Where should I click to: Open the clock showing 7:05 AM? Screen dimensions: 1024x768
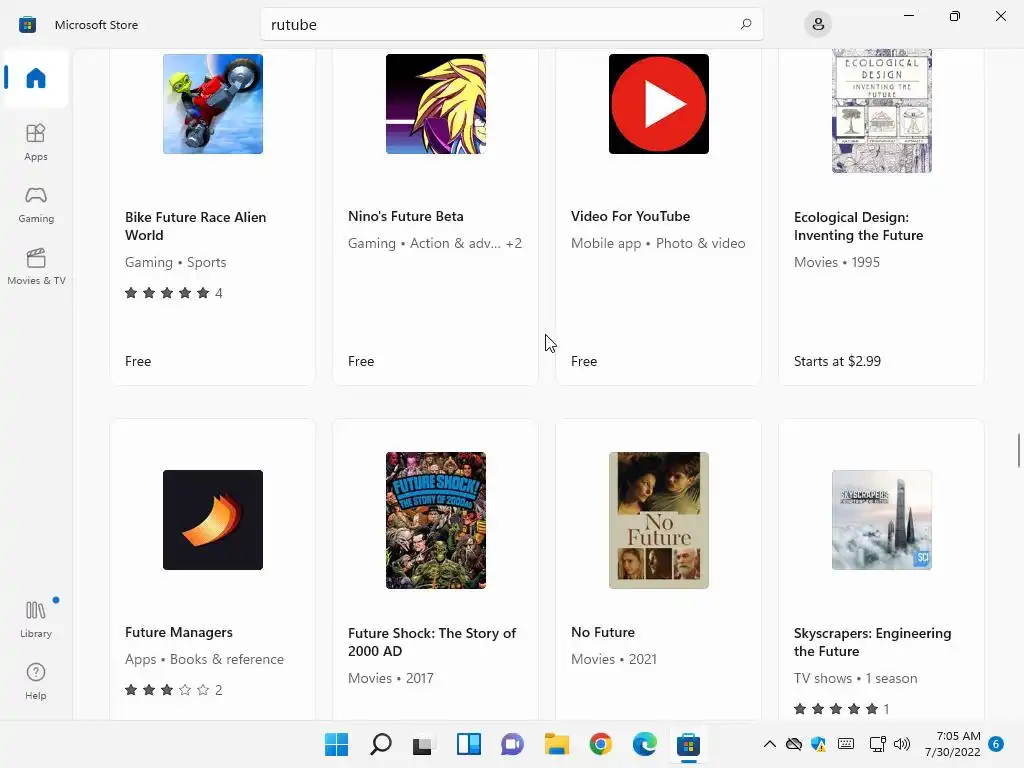tap(953, 744)
